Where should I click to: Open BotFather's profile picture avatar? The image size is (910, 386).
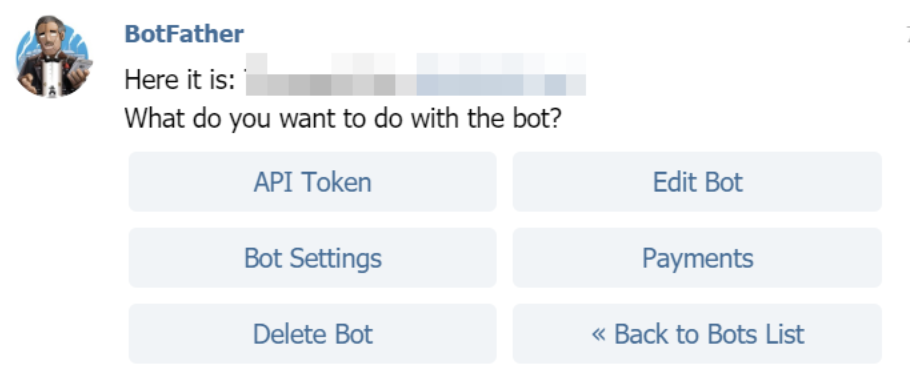click(53, 56)
